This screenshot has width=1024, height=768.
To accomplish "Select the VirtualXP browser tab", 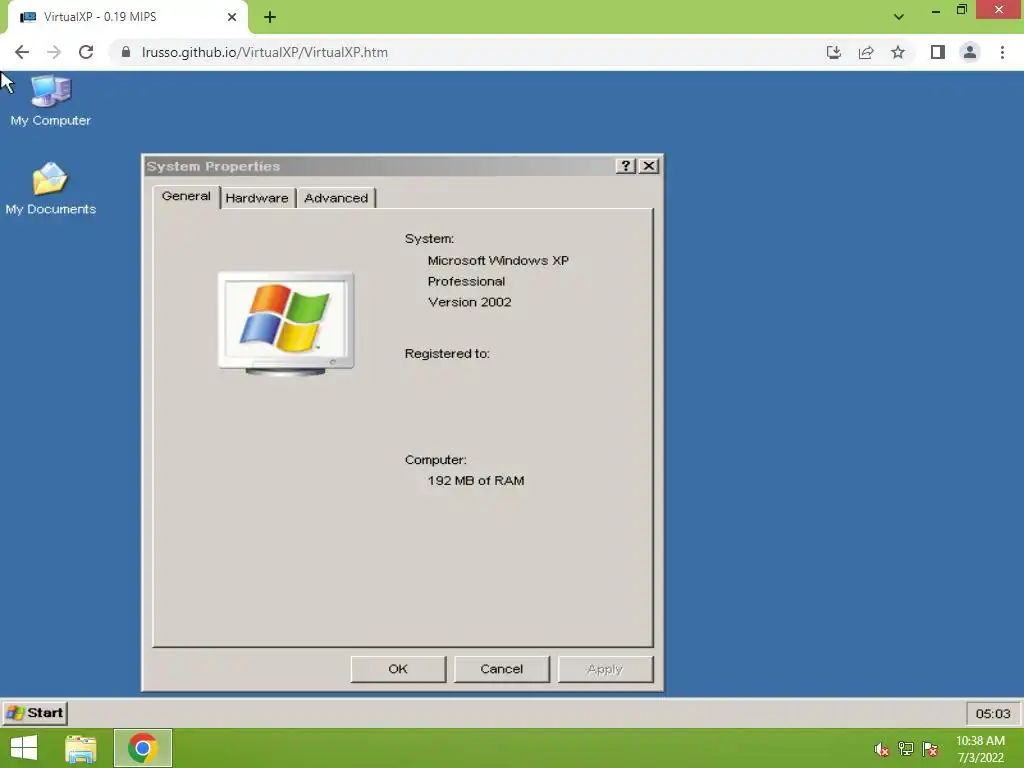I will pos(127,17).
